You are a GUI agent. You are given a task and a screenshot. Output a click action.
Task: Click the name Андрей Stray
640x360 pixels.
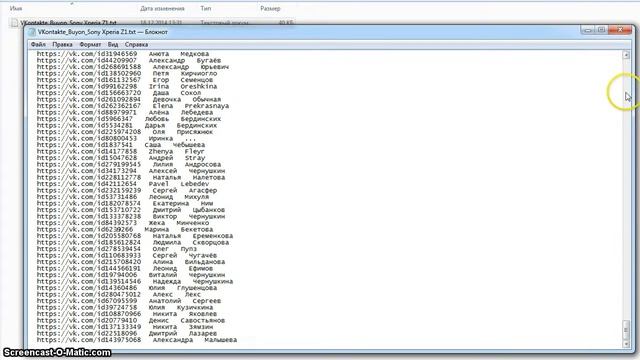point(177,158)
